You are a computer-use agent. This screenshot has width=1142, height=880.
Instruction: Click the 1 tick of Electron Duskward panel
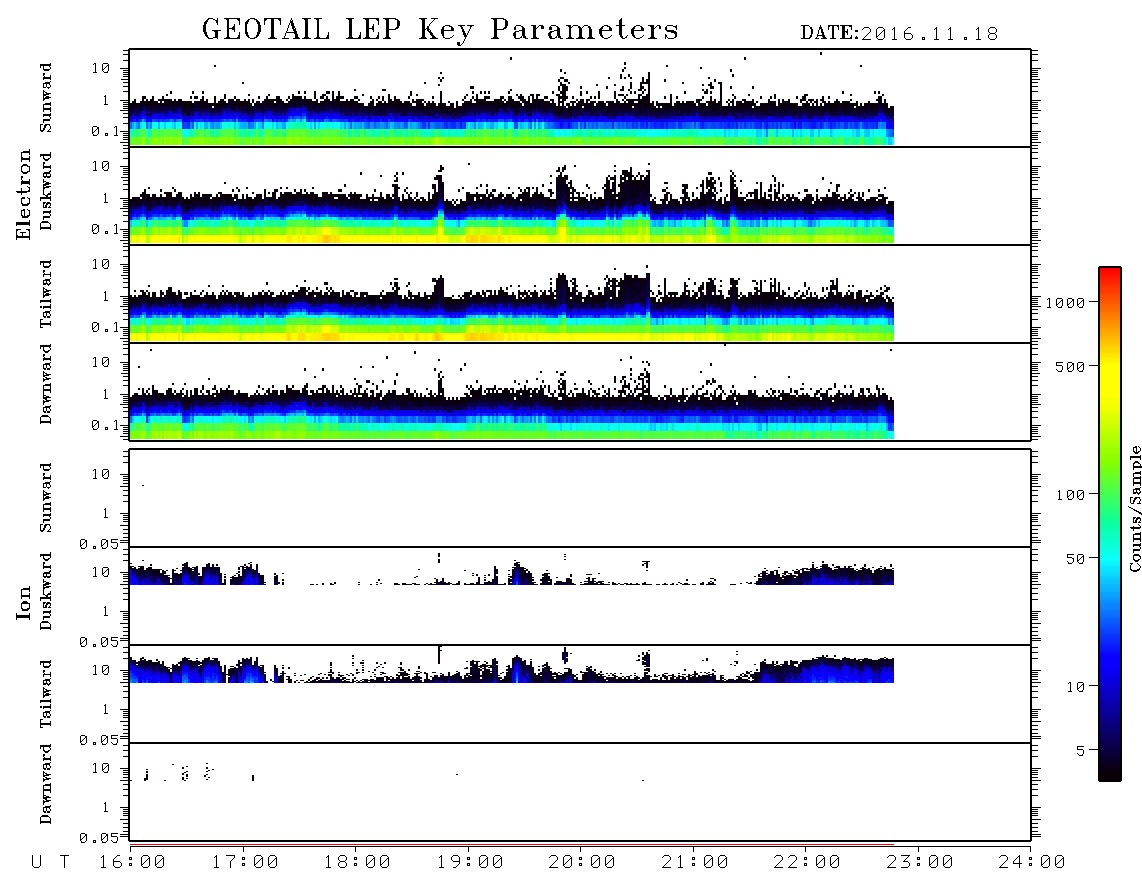[105, 198]
